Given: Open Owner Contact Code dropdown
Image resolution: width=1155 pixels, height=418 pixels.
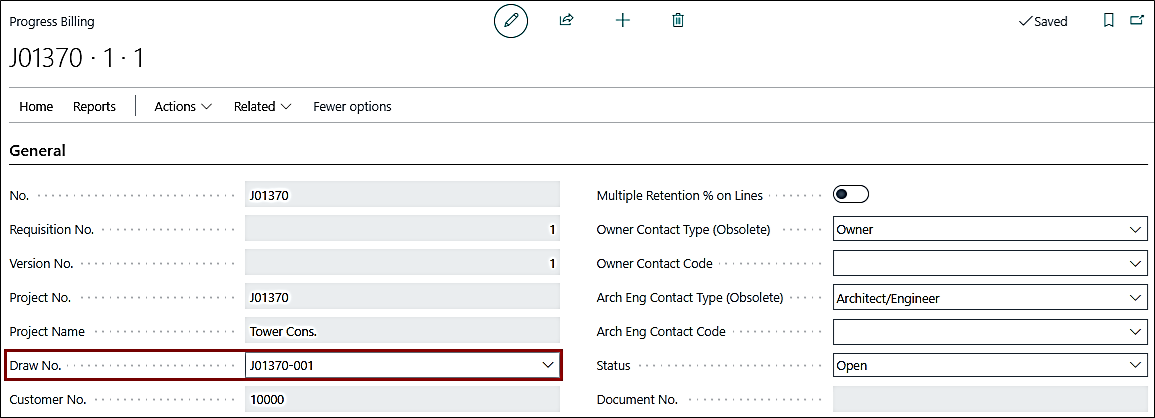Looking at the screenshot, I should pyautogui.click(x=1135, y=264).
